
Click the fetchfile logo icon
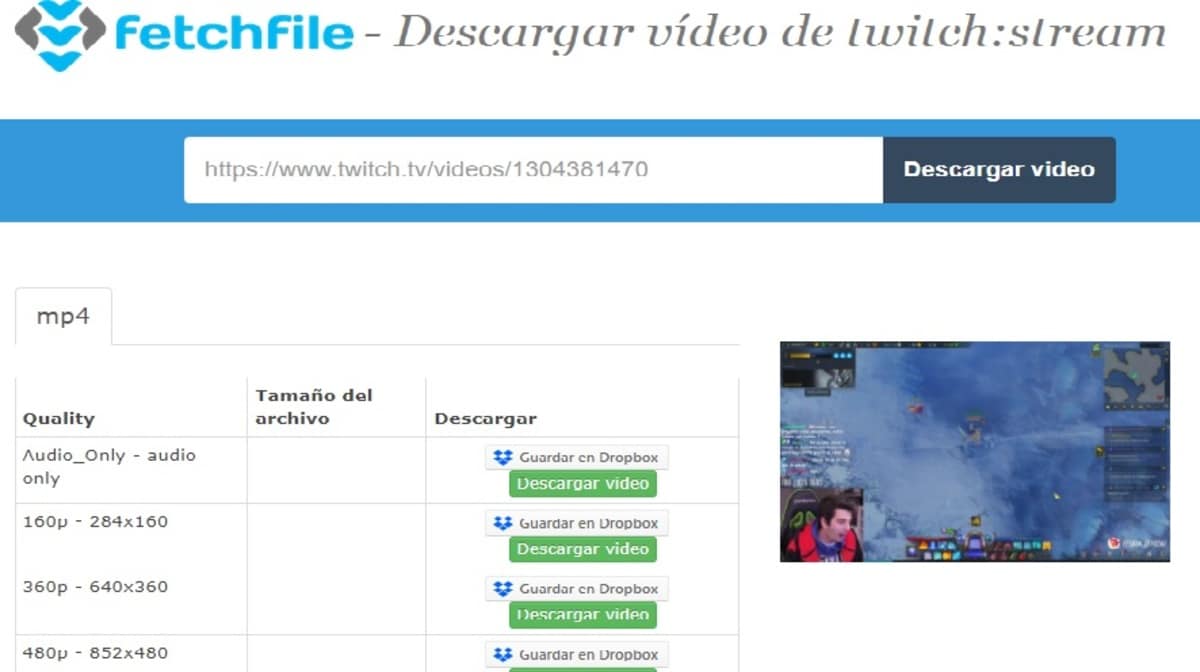[60, 36]
